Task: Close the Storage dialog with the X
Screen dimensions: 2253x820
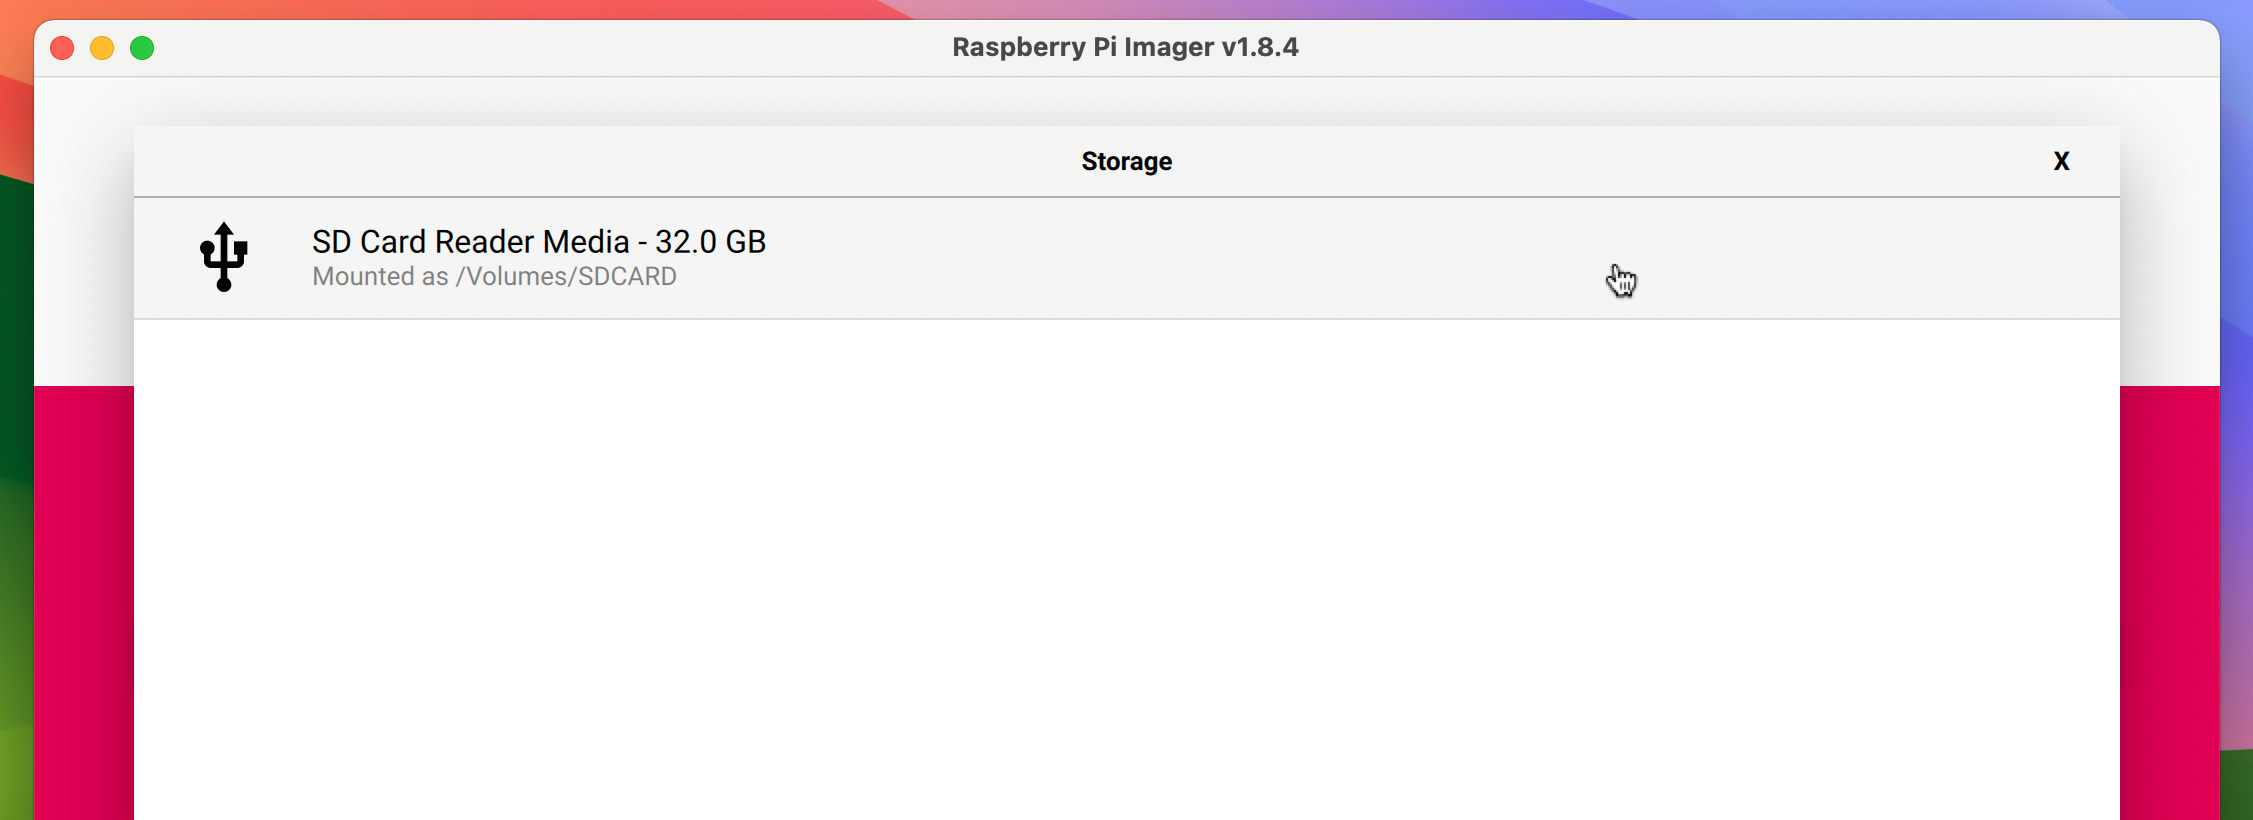Action: [2061, 161]
